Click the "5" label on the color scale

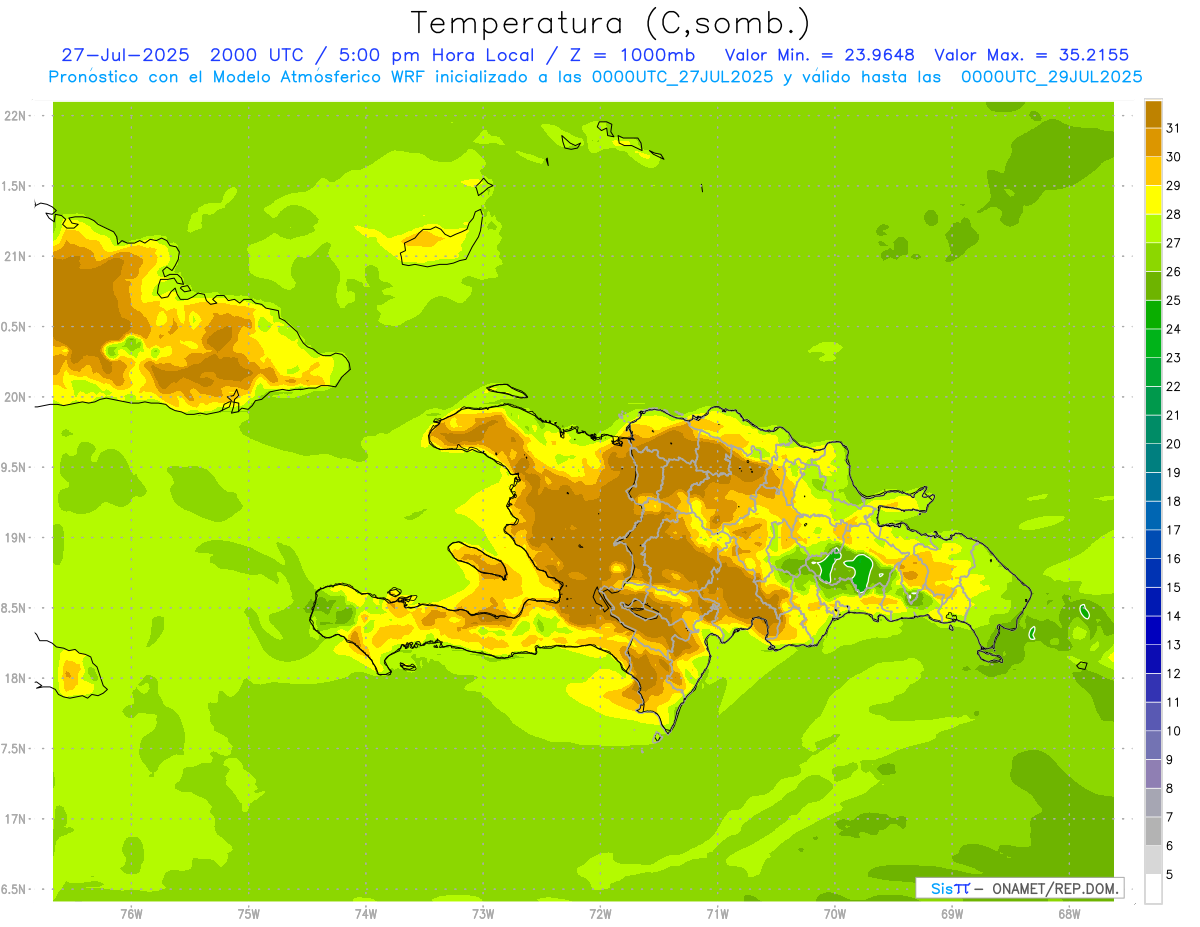coord(1170,875)
